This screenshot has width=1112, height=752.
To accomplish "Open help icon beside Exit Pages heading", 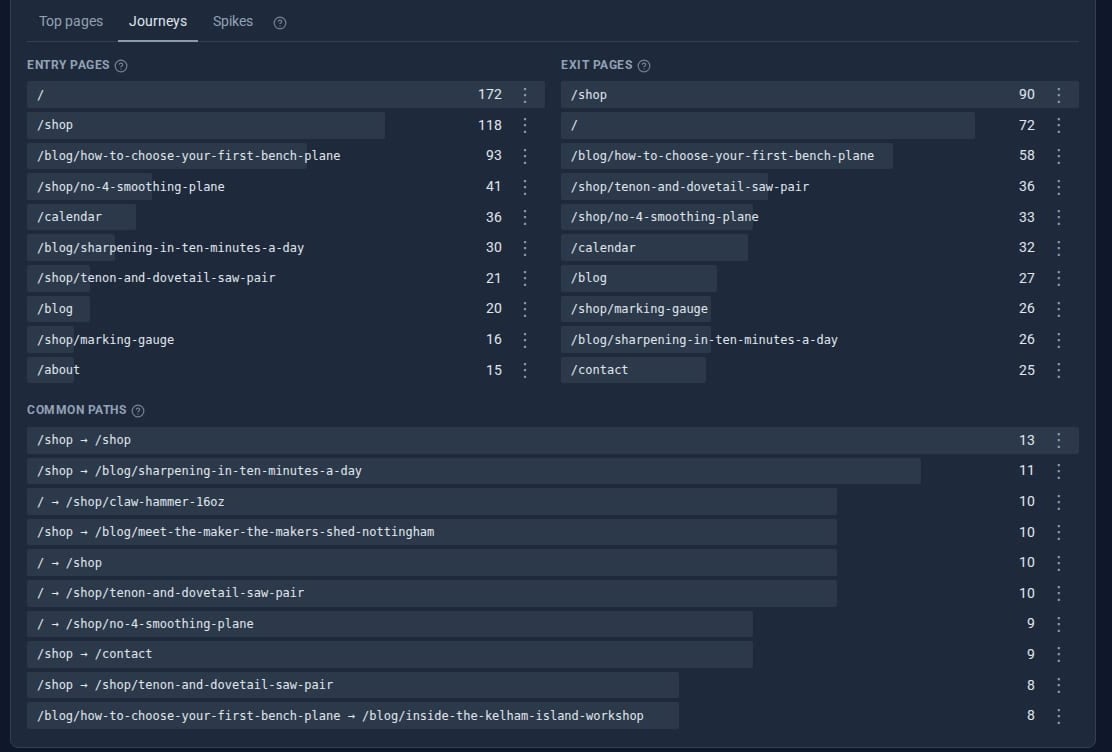I will tap(644, 65).
